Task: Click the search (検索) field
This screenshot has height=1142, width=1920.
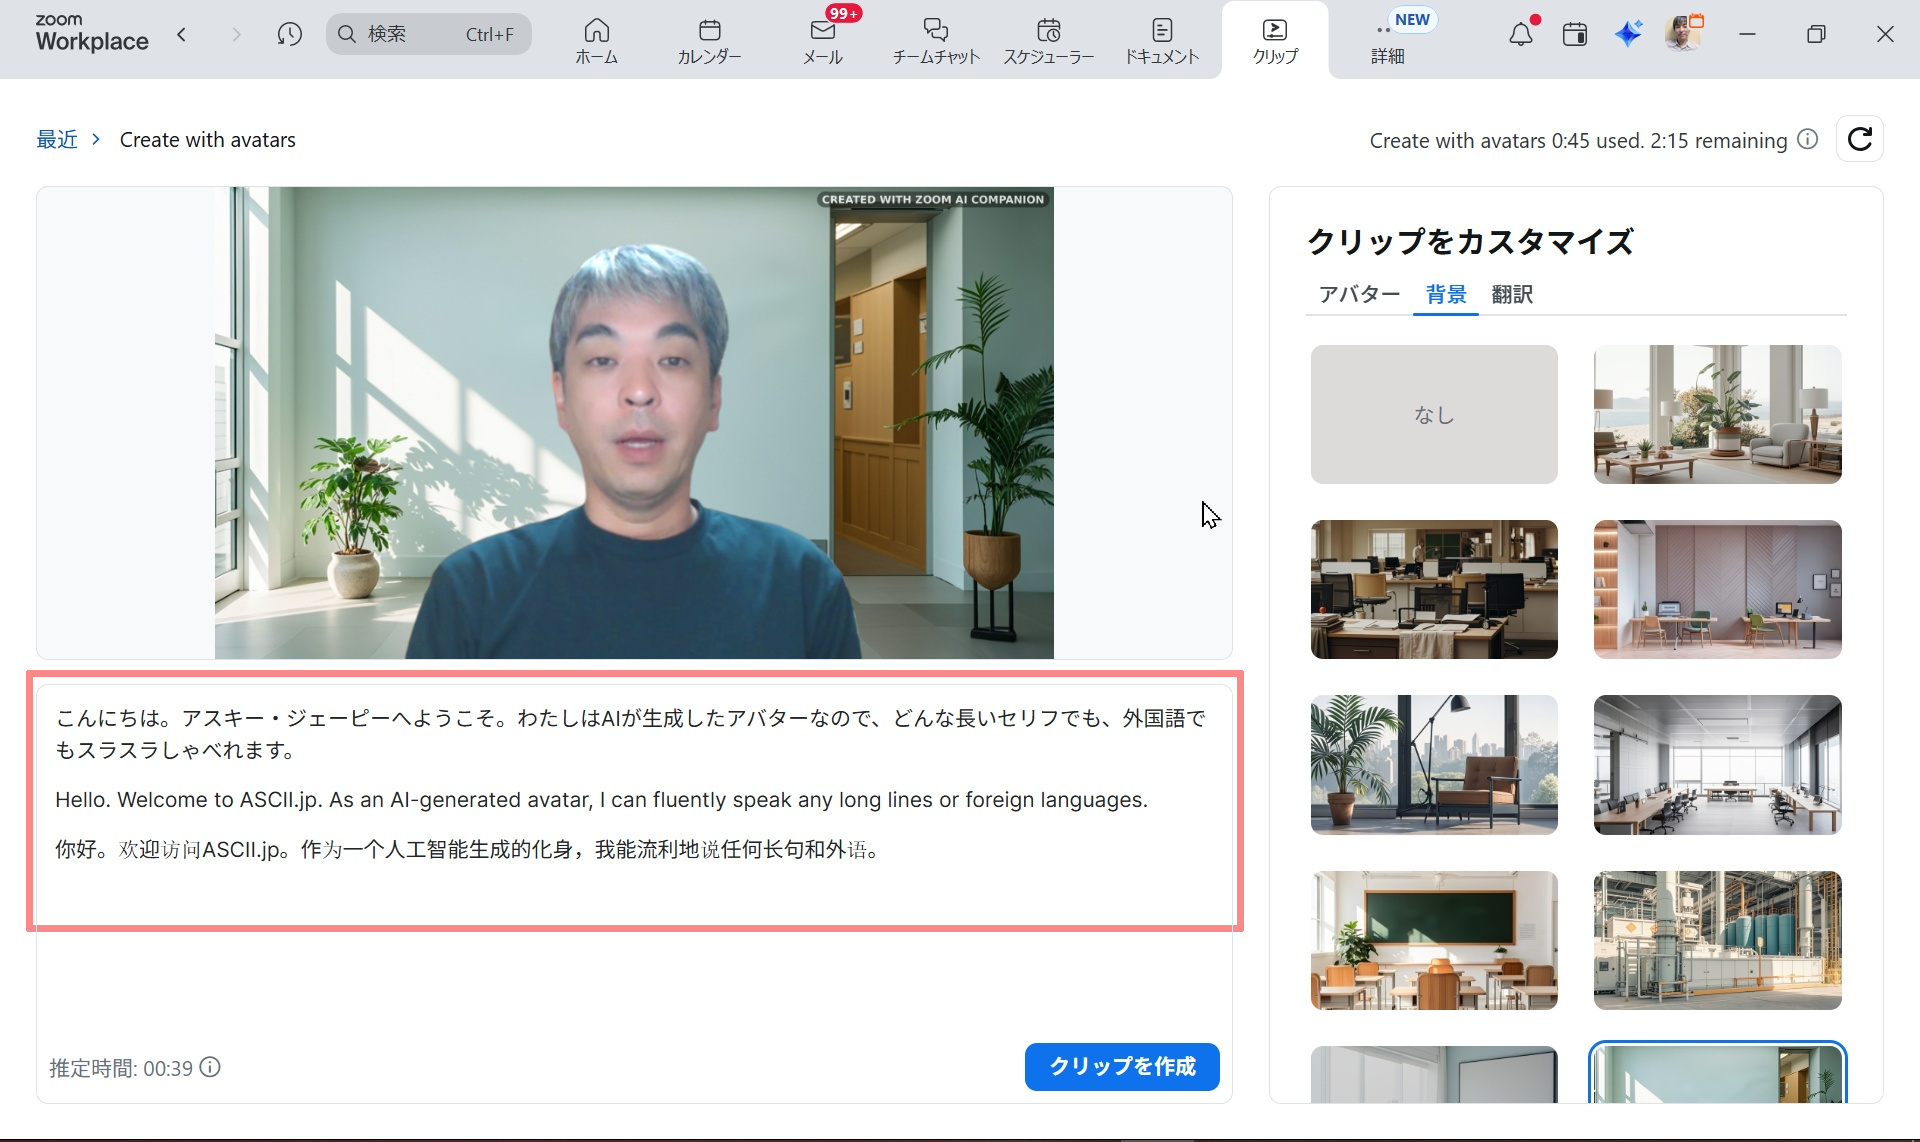Action: [x=428, y=35]
